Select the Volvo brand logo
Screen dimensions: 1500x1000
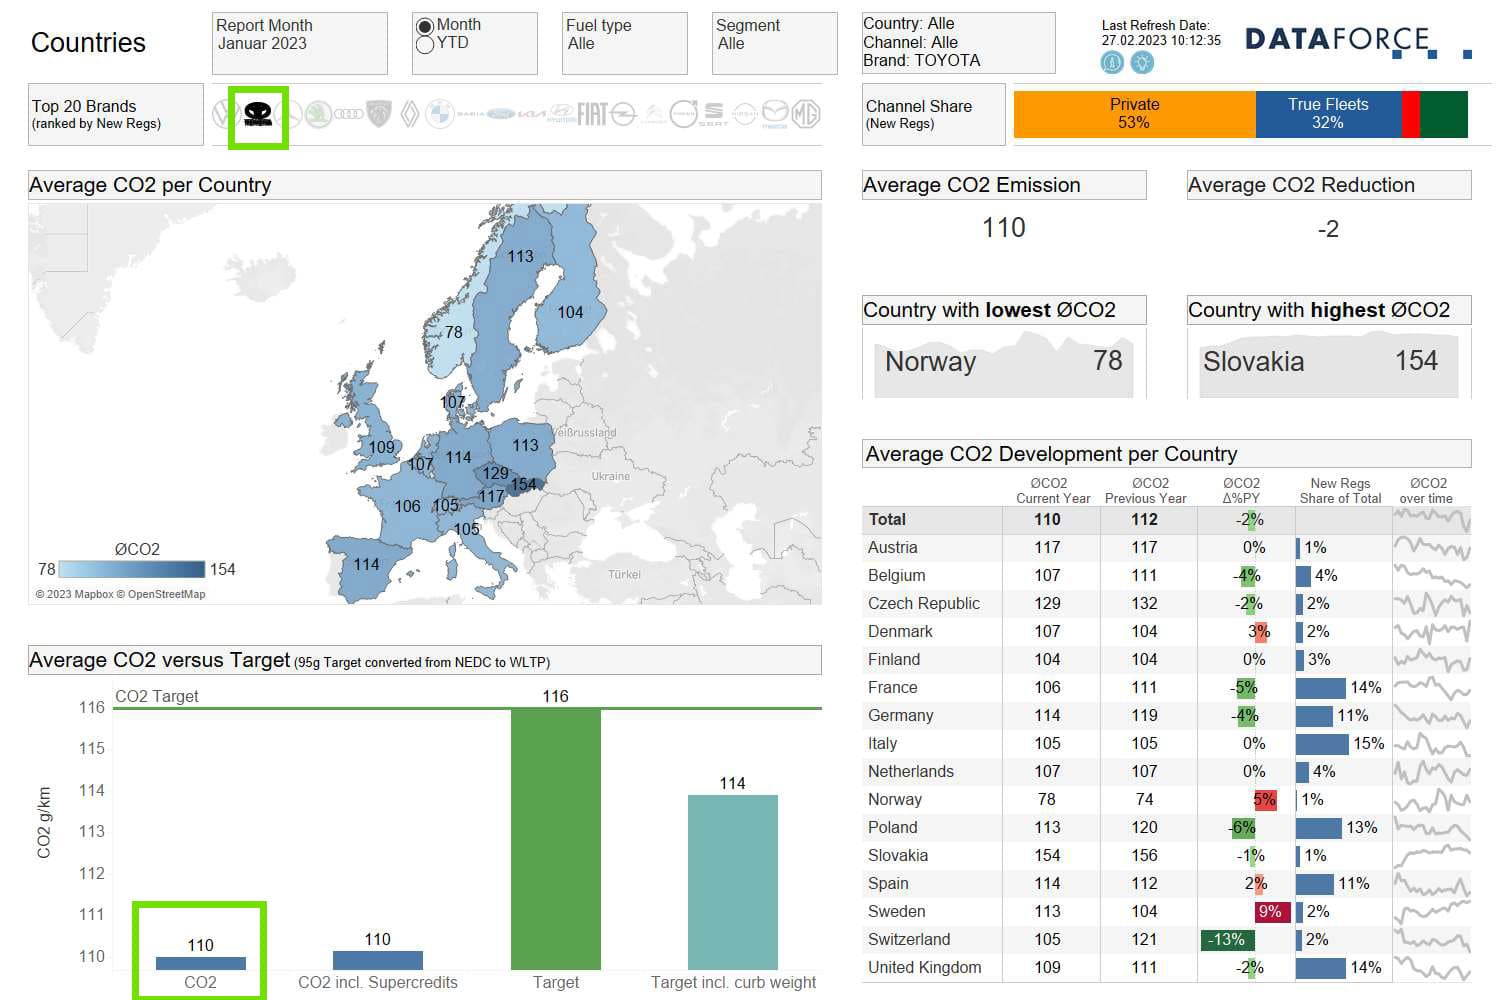click(683, 114)
